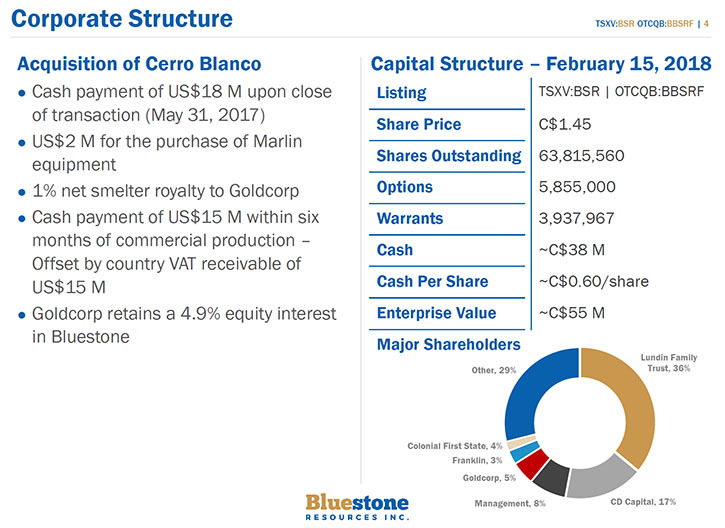Click the Cash row label
Viewport: 725px width, 528px height.
coord(394,250)
